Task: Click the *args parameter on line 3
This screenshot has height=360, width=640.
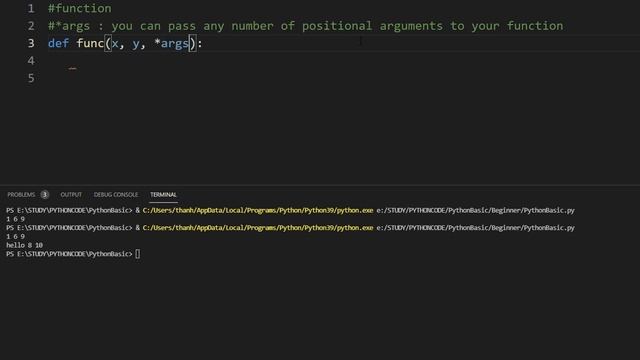Action: 171,43
